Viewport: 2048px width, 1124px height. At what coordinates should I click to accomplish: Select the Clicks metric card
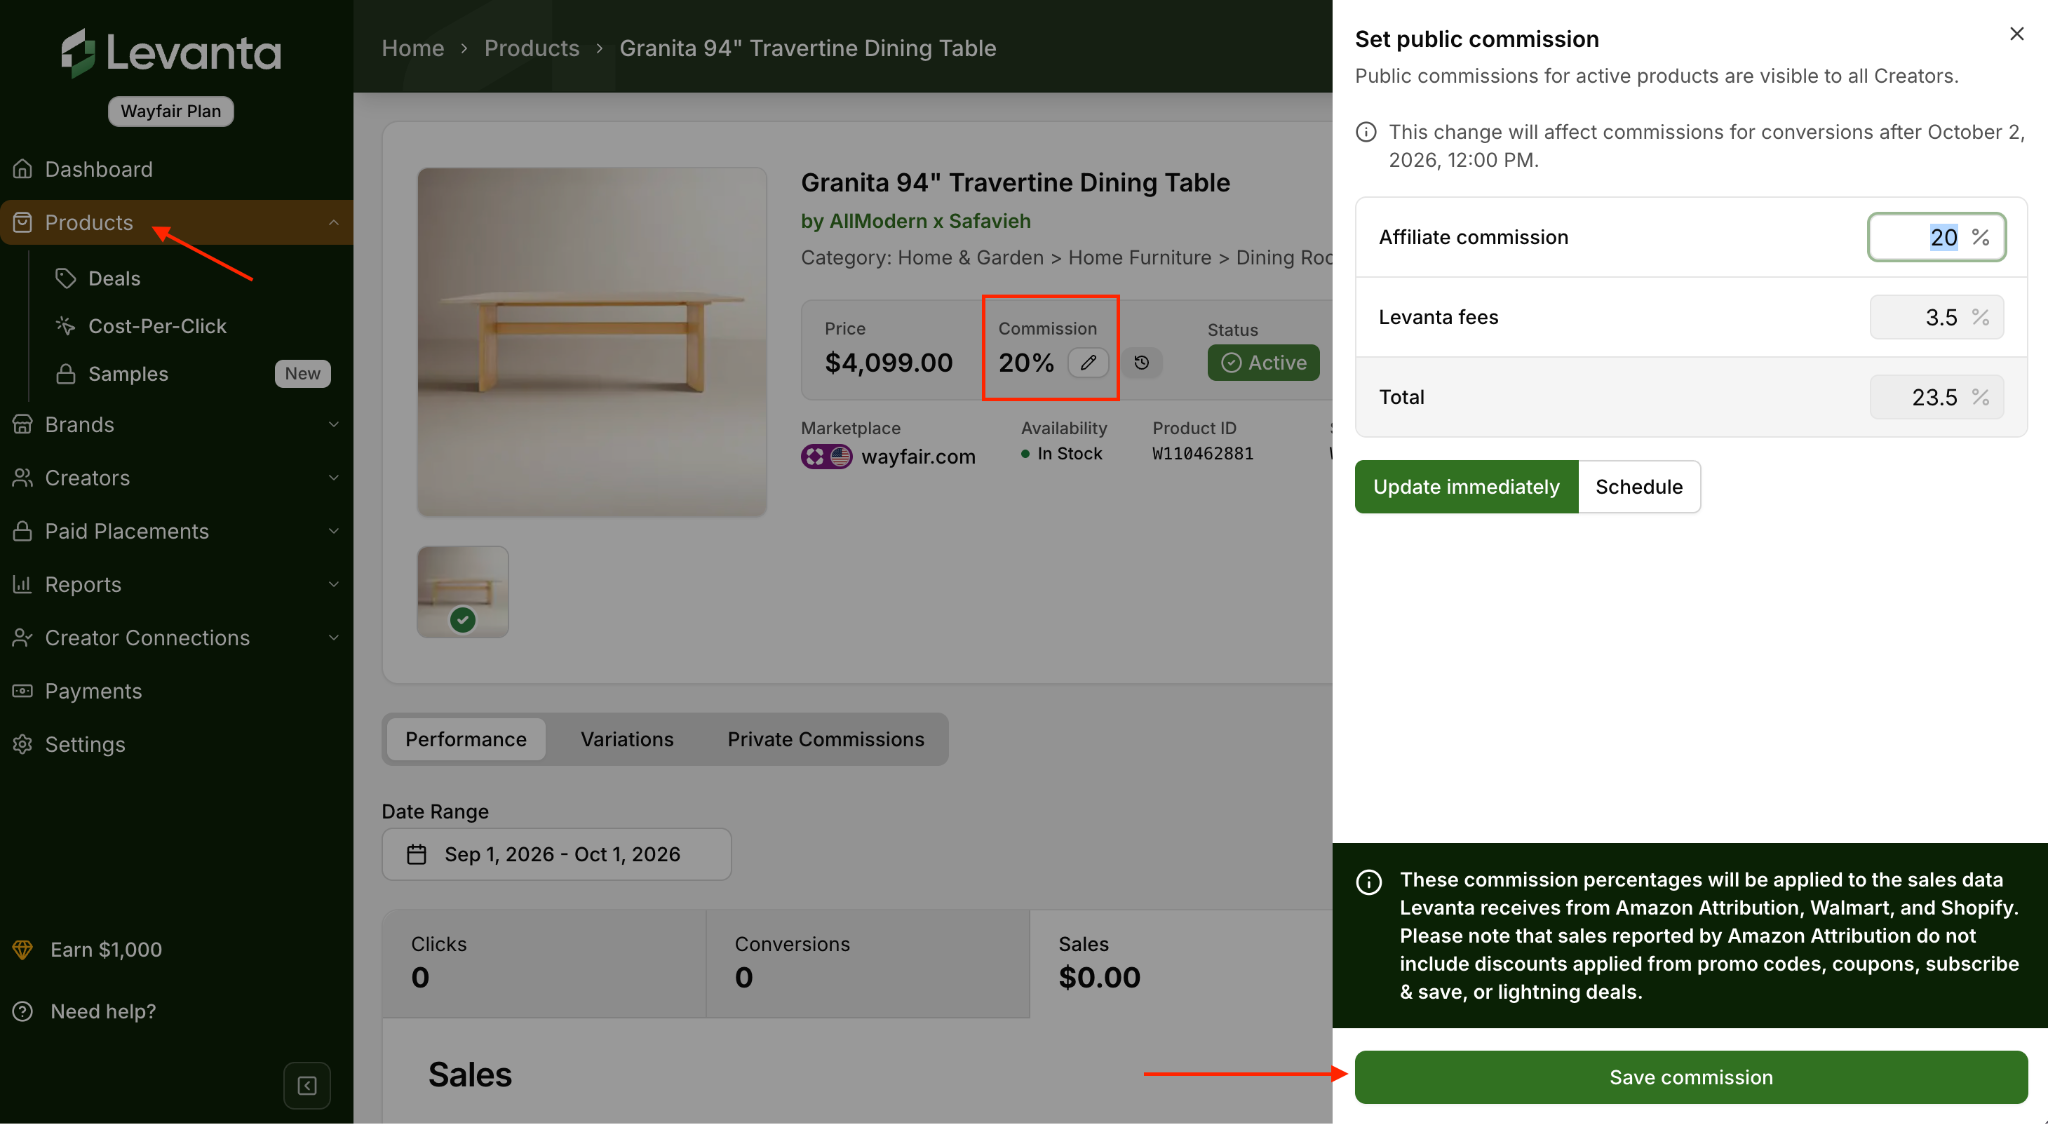(x=545, y=964)
